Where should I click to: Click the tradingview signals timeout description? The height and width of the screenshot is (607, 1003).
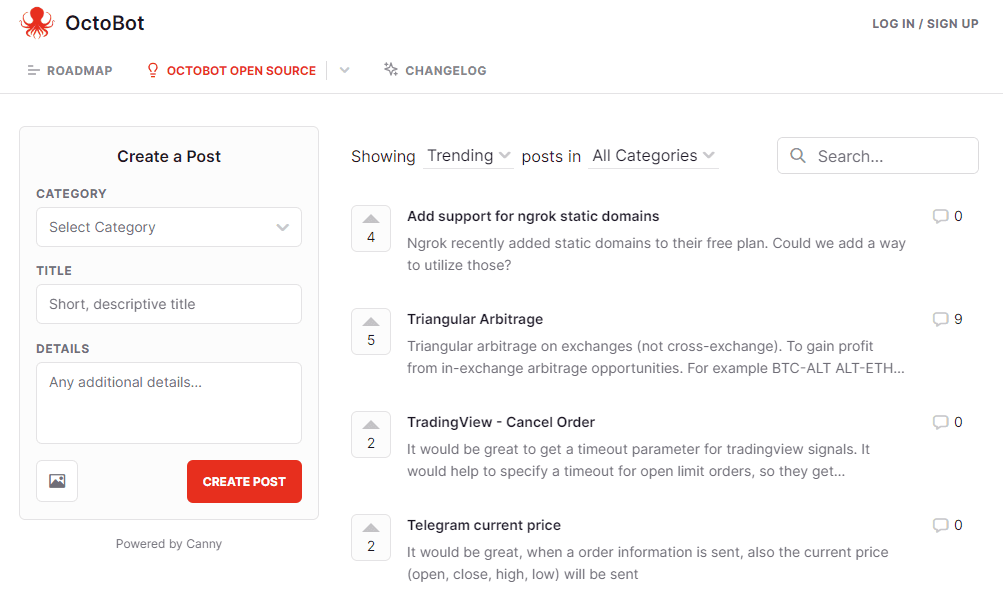638,460
